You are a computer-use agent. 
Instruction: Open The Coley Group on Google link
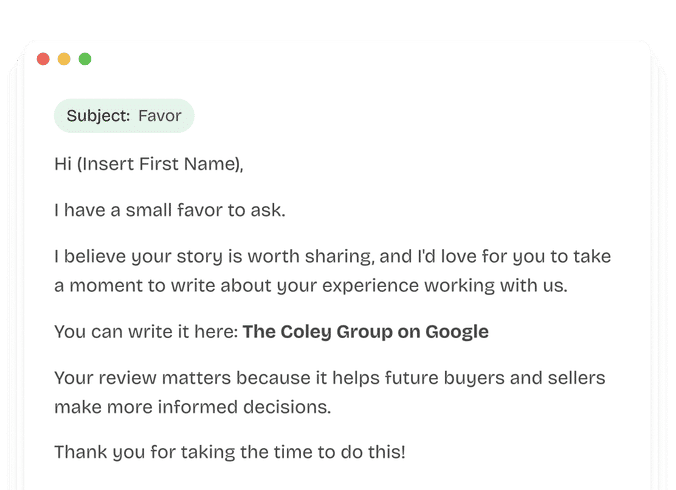[365, 332]
